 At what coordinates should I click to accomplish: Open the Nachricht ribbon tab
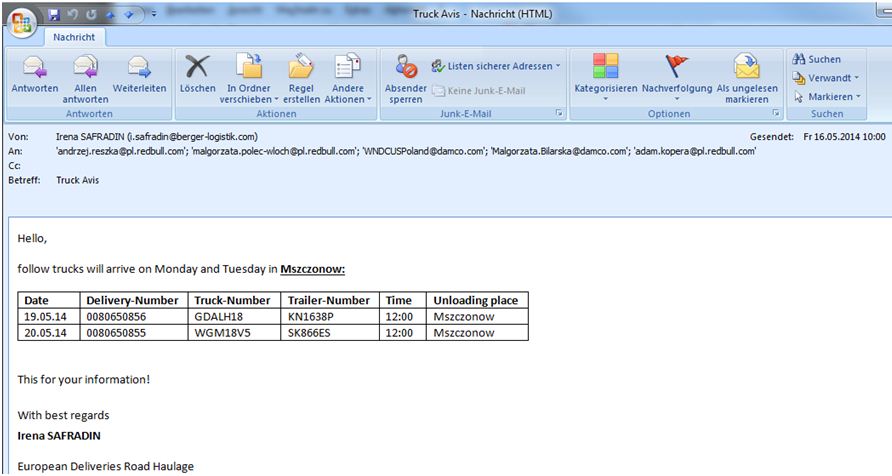point(74,37)
